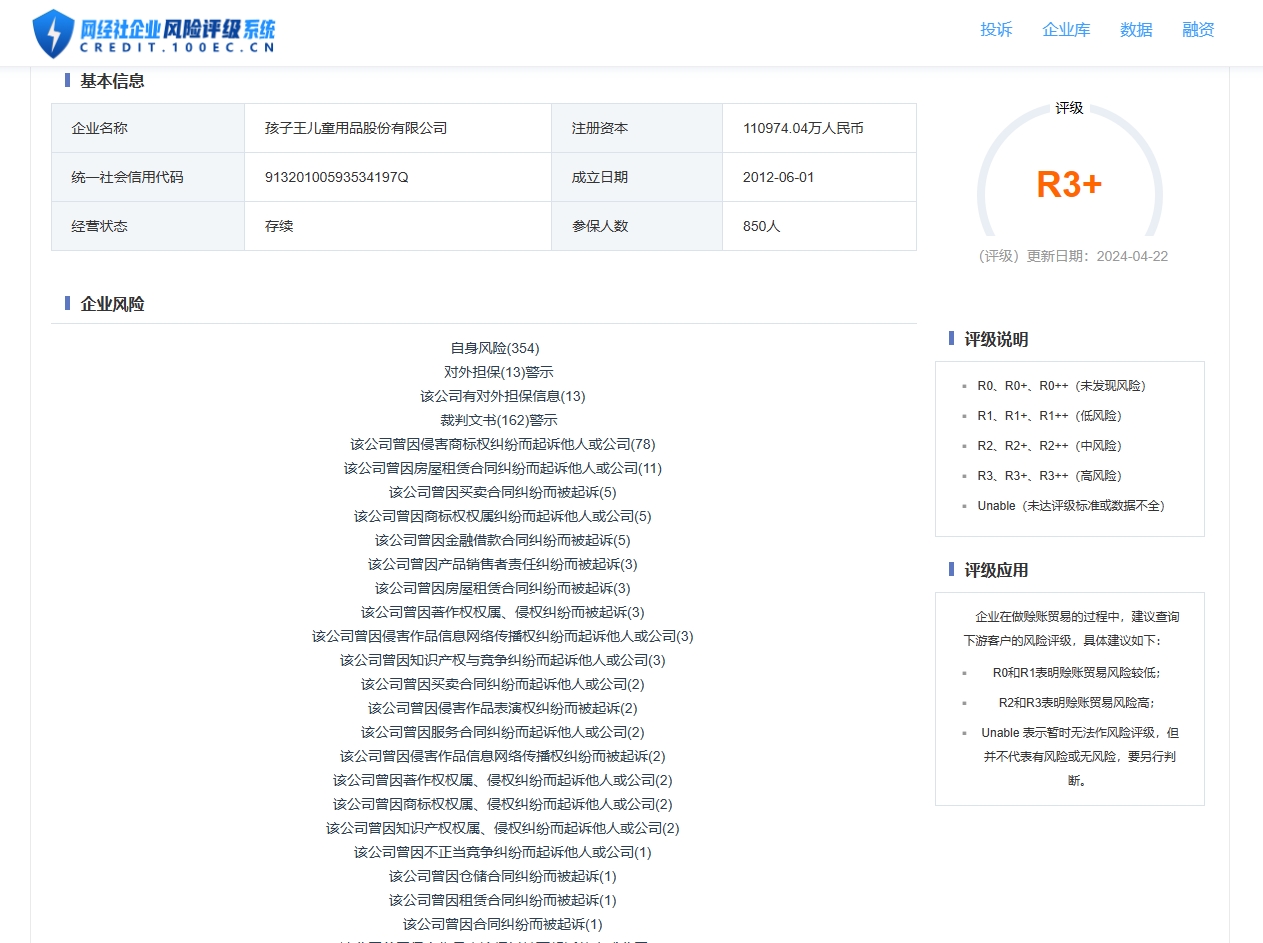The image size is (1263, 943).
Task: Click the R3+ rating value
Action: (1069, 184)
